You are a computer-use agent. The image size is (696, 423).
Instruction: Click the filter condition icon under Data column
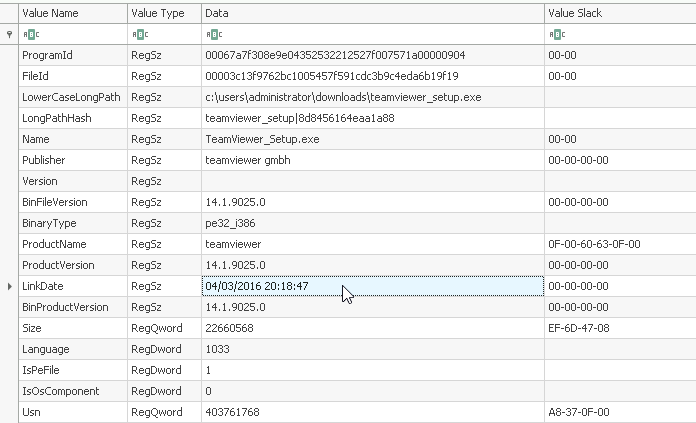pos(211,34)
